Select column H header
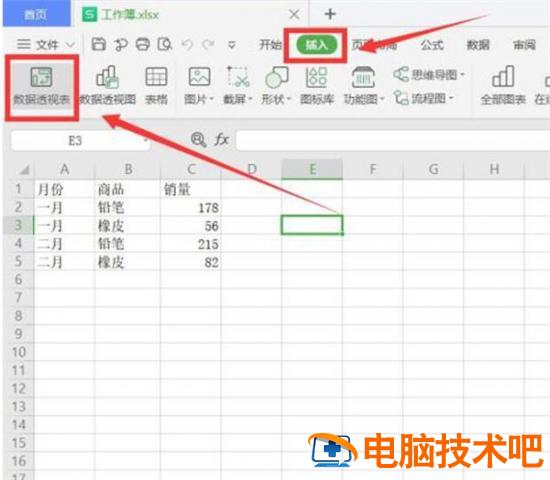The width and height of the screenshot is (550, 480). click(494, 170)
